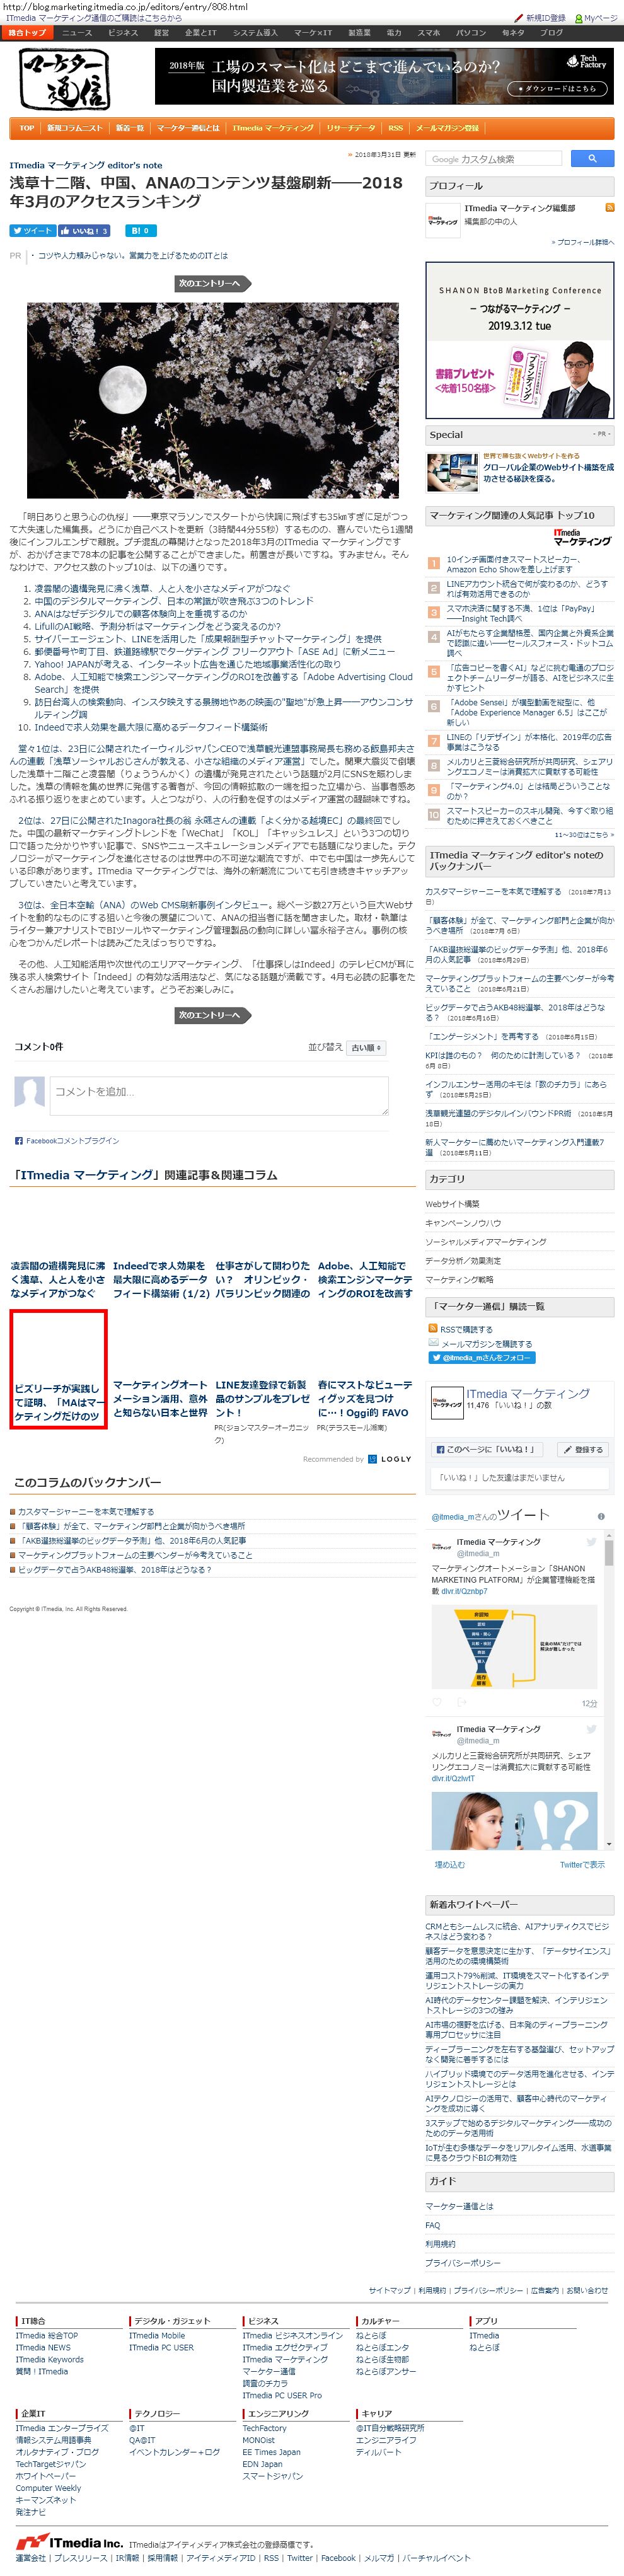624x2576 pixels.
Task: Click the mail icon for メールマガジンを購読する
Action: click(x=433, y=1343)
